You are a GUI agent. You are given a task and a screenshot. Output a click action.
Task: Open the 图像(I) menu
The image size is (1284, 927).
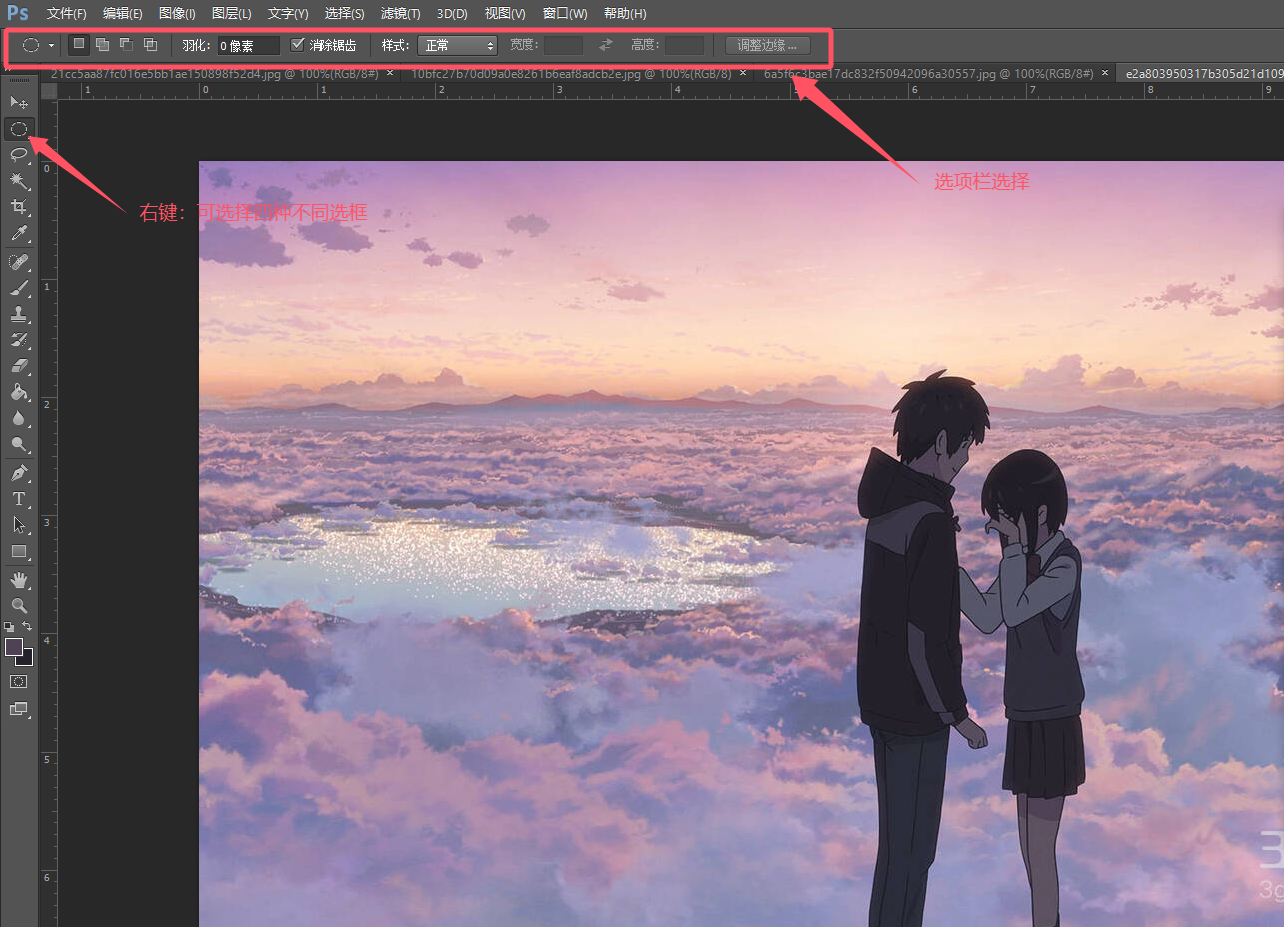click(177, 14)
